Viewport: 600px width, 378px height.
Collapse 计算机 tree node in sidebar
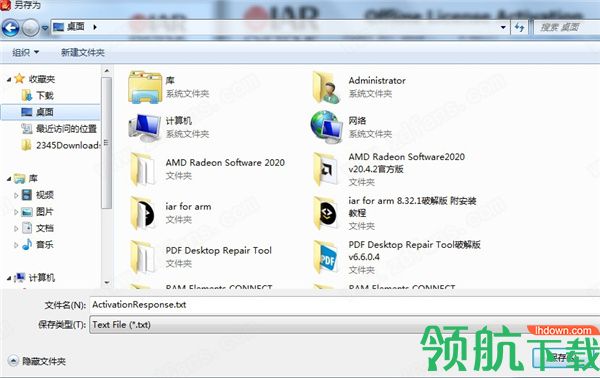9,278
